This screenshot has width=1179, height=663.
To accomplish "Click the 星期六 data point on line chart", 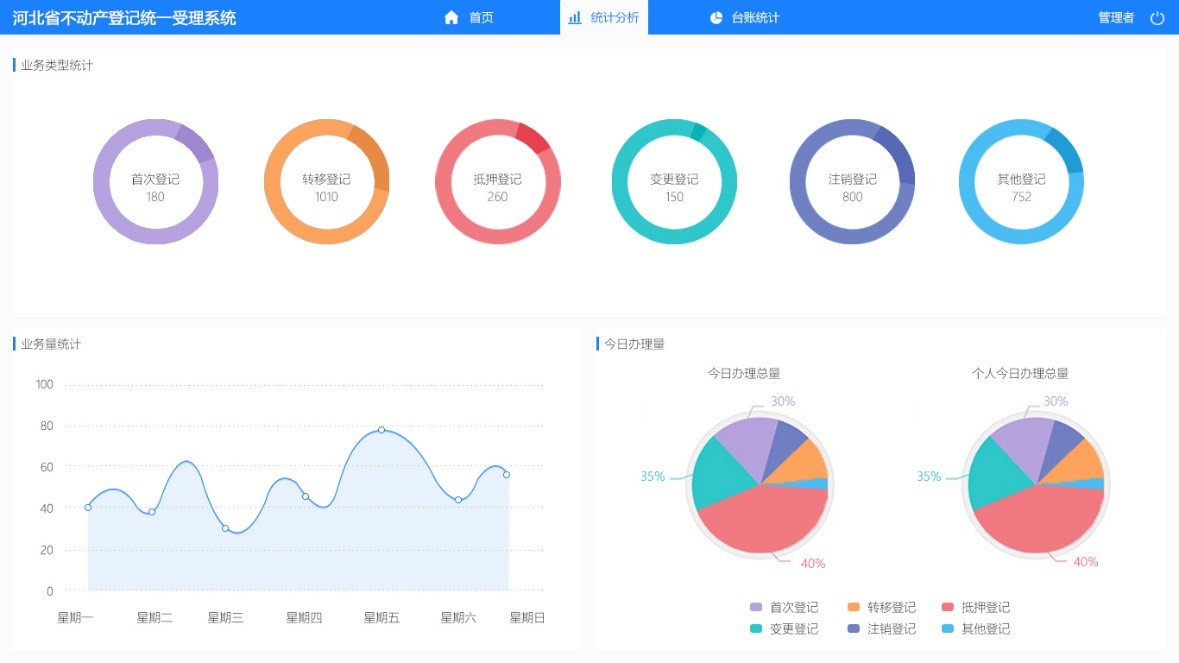I will [x=459, y=500].
